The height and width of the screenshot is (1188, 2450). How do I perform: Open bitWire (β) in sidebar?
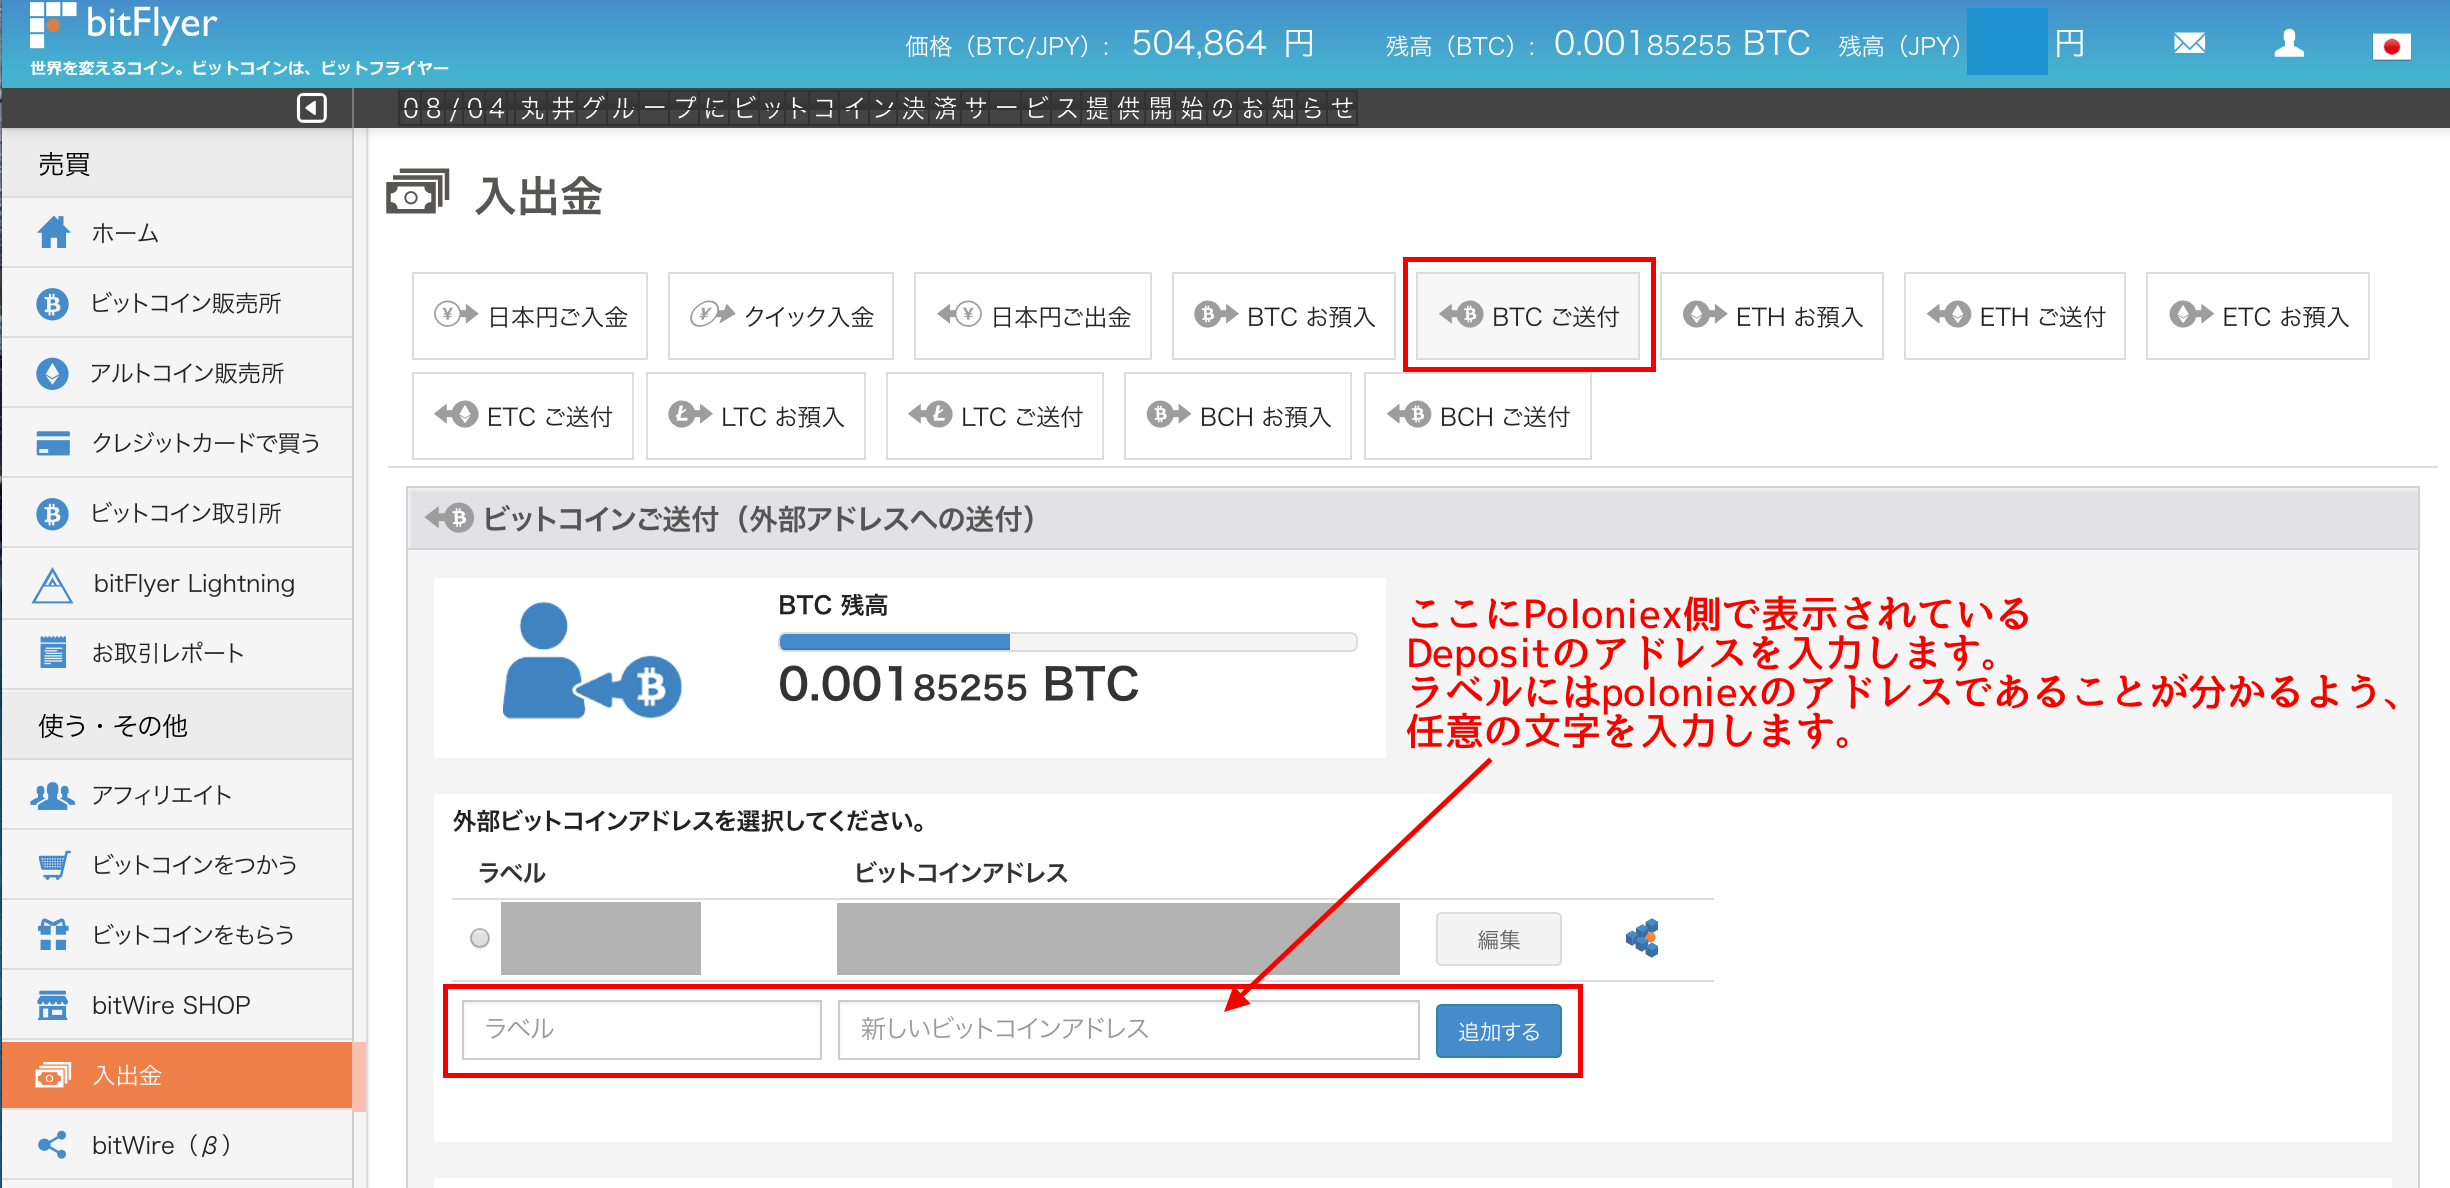coord(177,1145)
